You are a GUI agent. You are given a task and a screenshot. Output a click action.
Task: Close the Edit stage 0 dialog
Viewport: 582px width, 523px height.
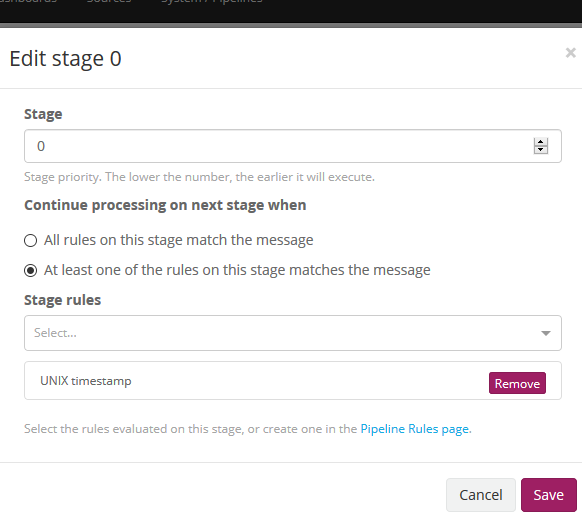click(x=570, y=53)
